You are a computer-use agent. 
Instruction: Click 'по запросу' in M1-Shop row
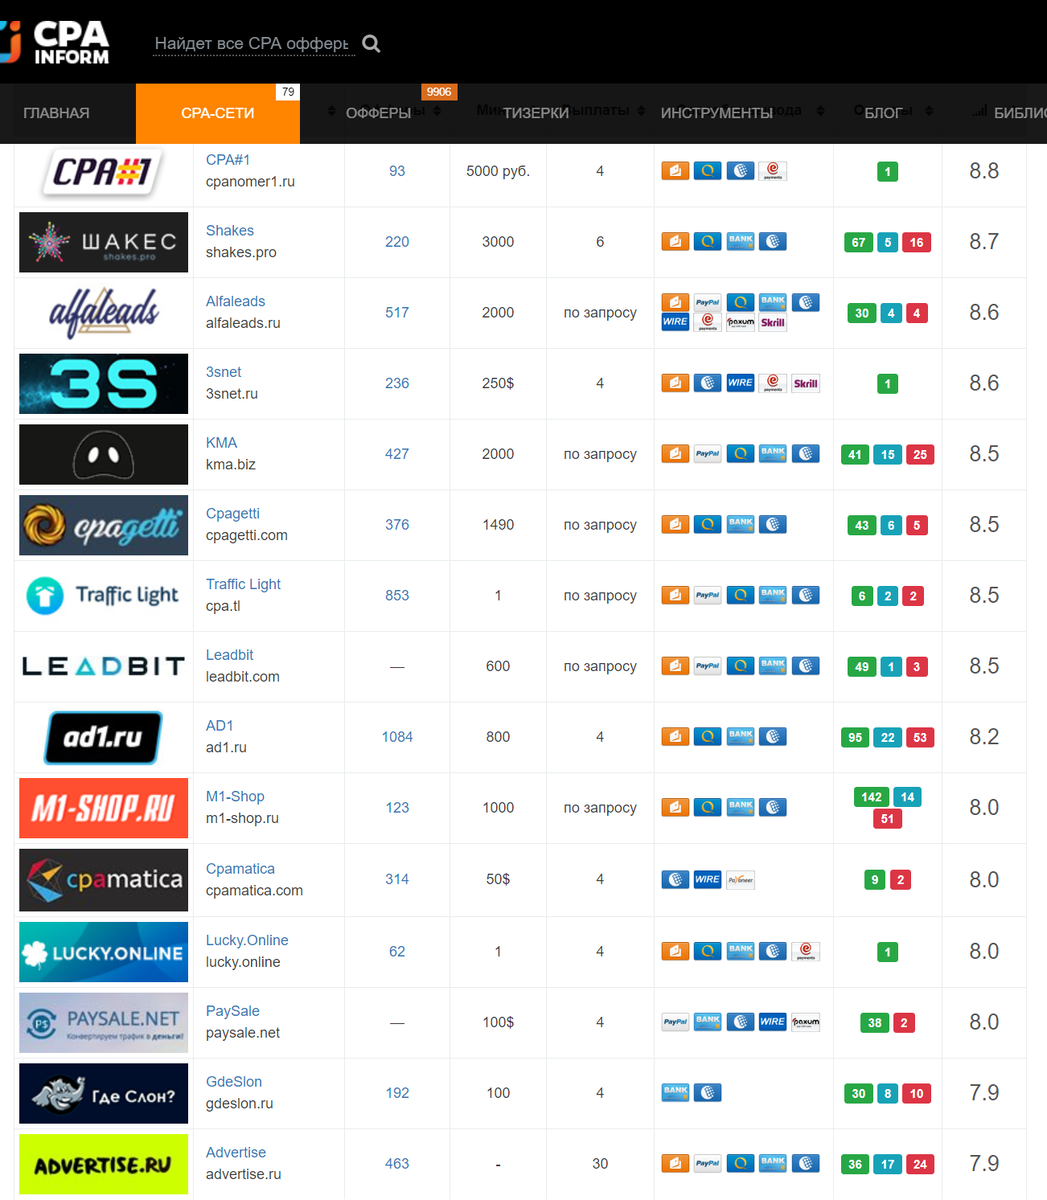click(600, 807)
